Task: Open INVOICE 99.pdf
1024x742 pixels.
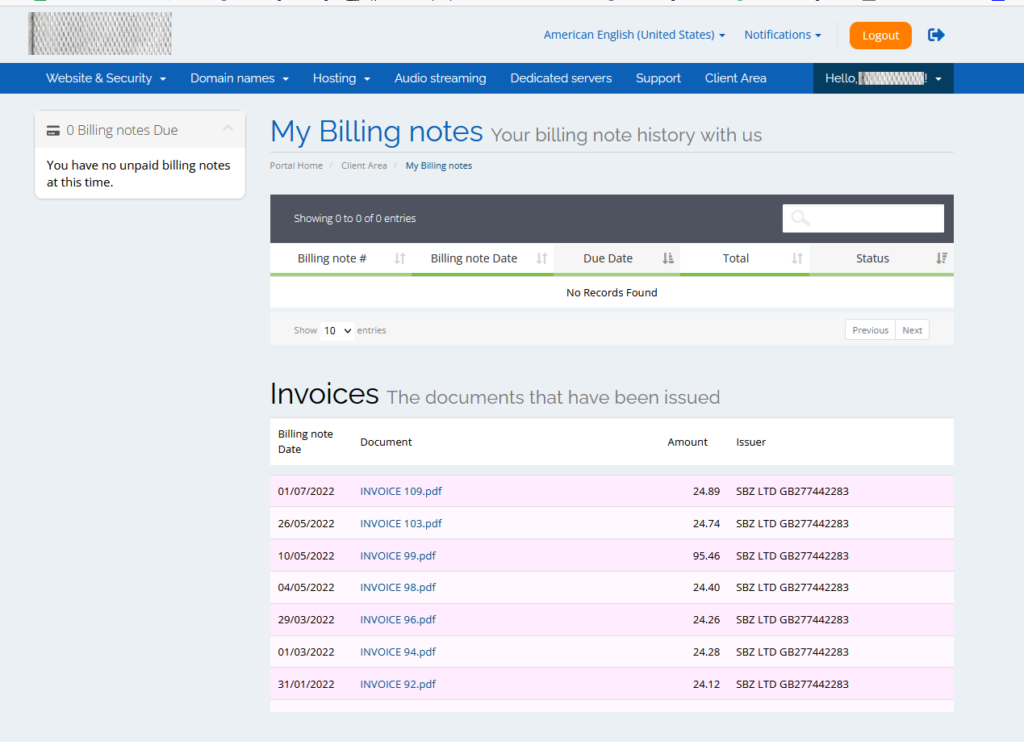Action: (x=398, y=555)
